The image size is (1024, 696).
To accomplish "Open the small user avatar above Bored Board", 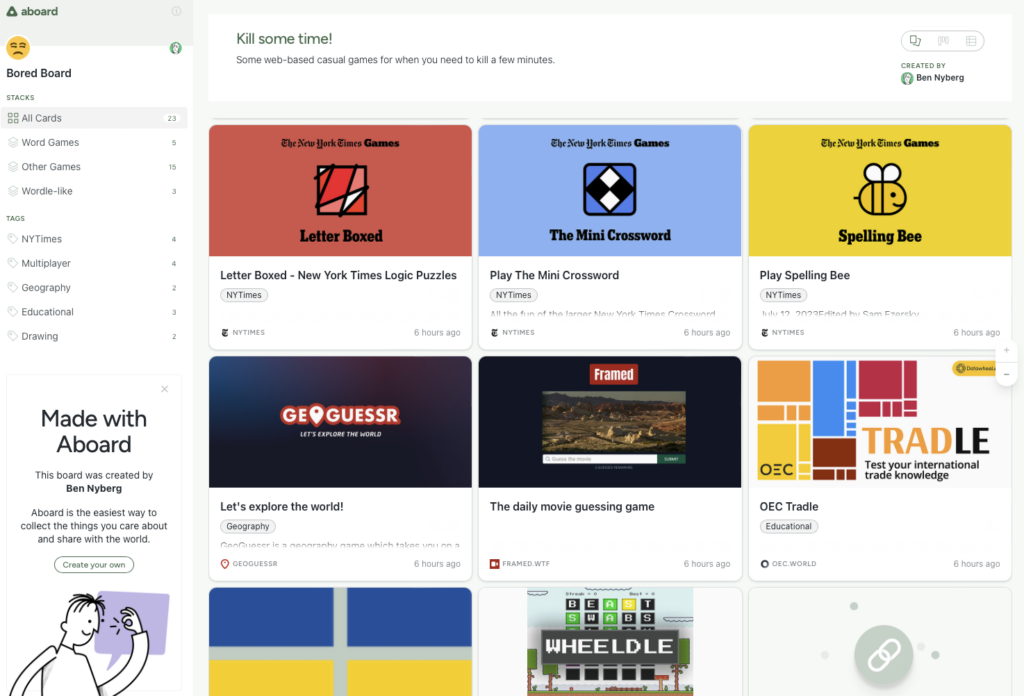I will [176, 48].
